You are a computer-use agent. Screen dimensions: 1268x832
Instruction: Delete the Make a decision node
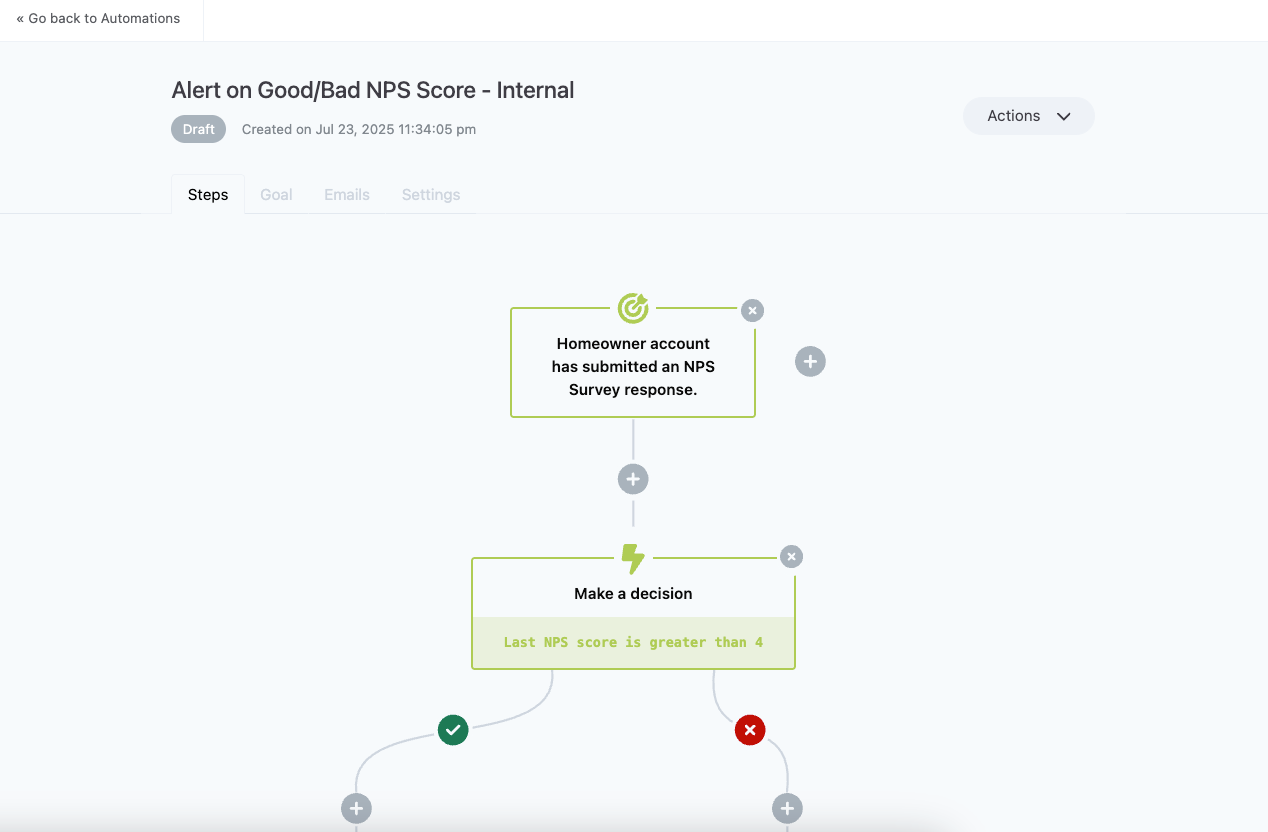[x=791, y=556]
